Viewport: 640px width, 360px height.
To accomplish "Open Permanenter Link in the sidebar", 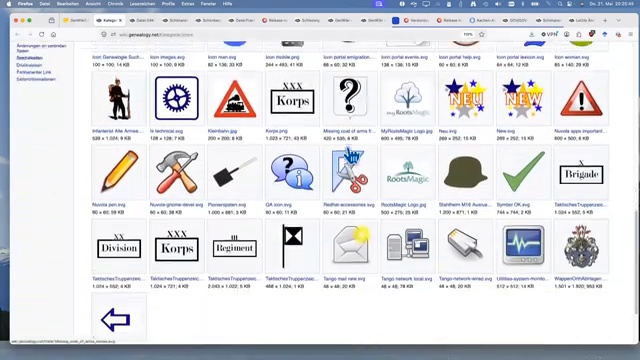I will tap(34, 72).
